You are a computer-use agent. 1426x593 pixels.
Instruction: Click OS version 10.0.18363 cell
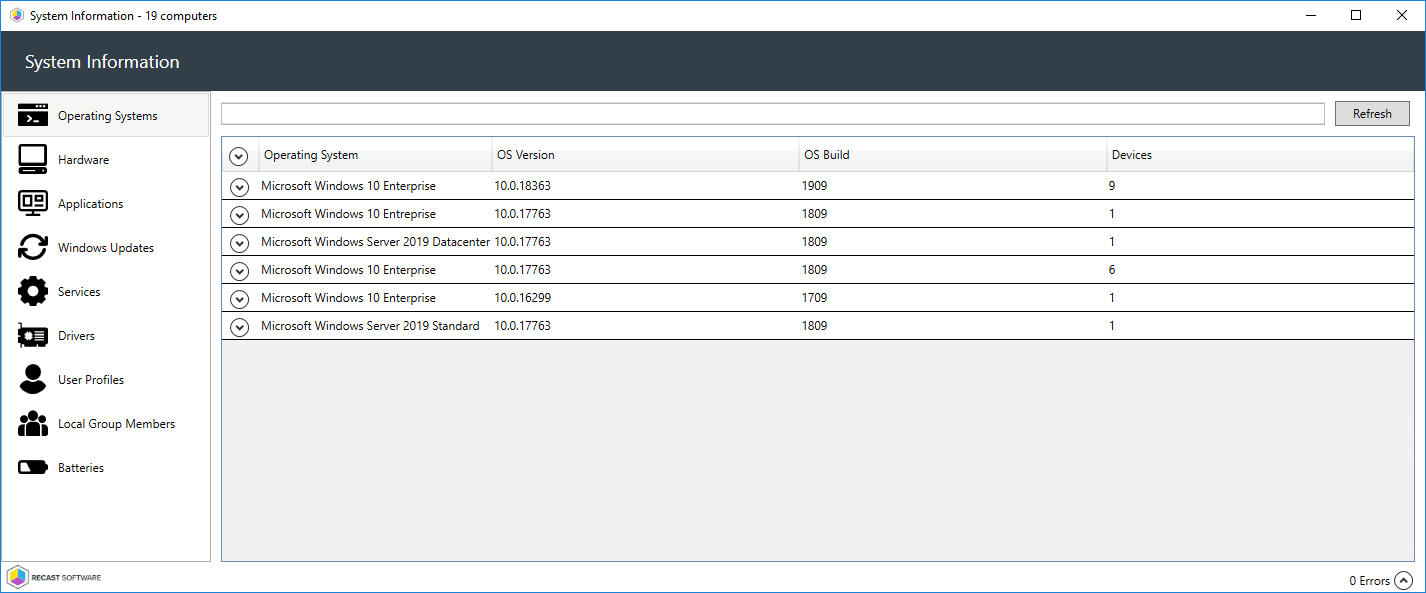pos(522,186)
